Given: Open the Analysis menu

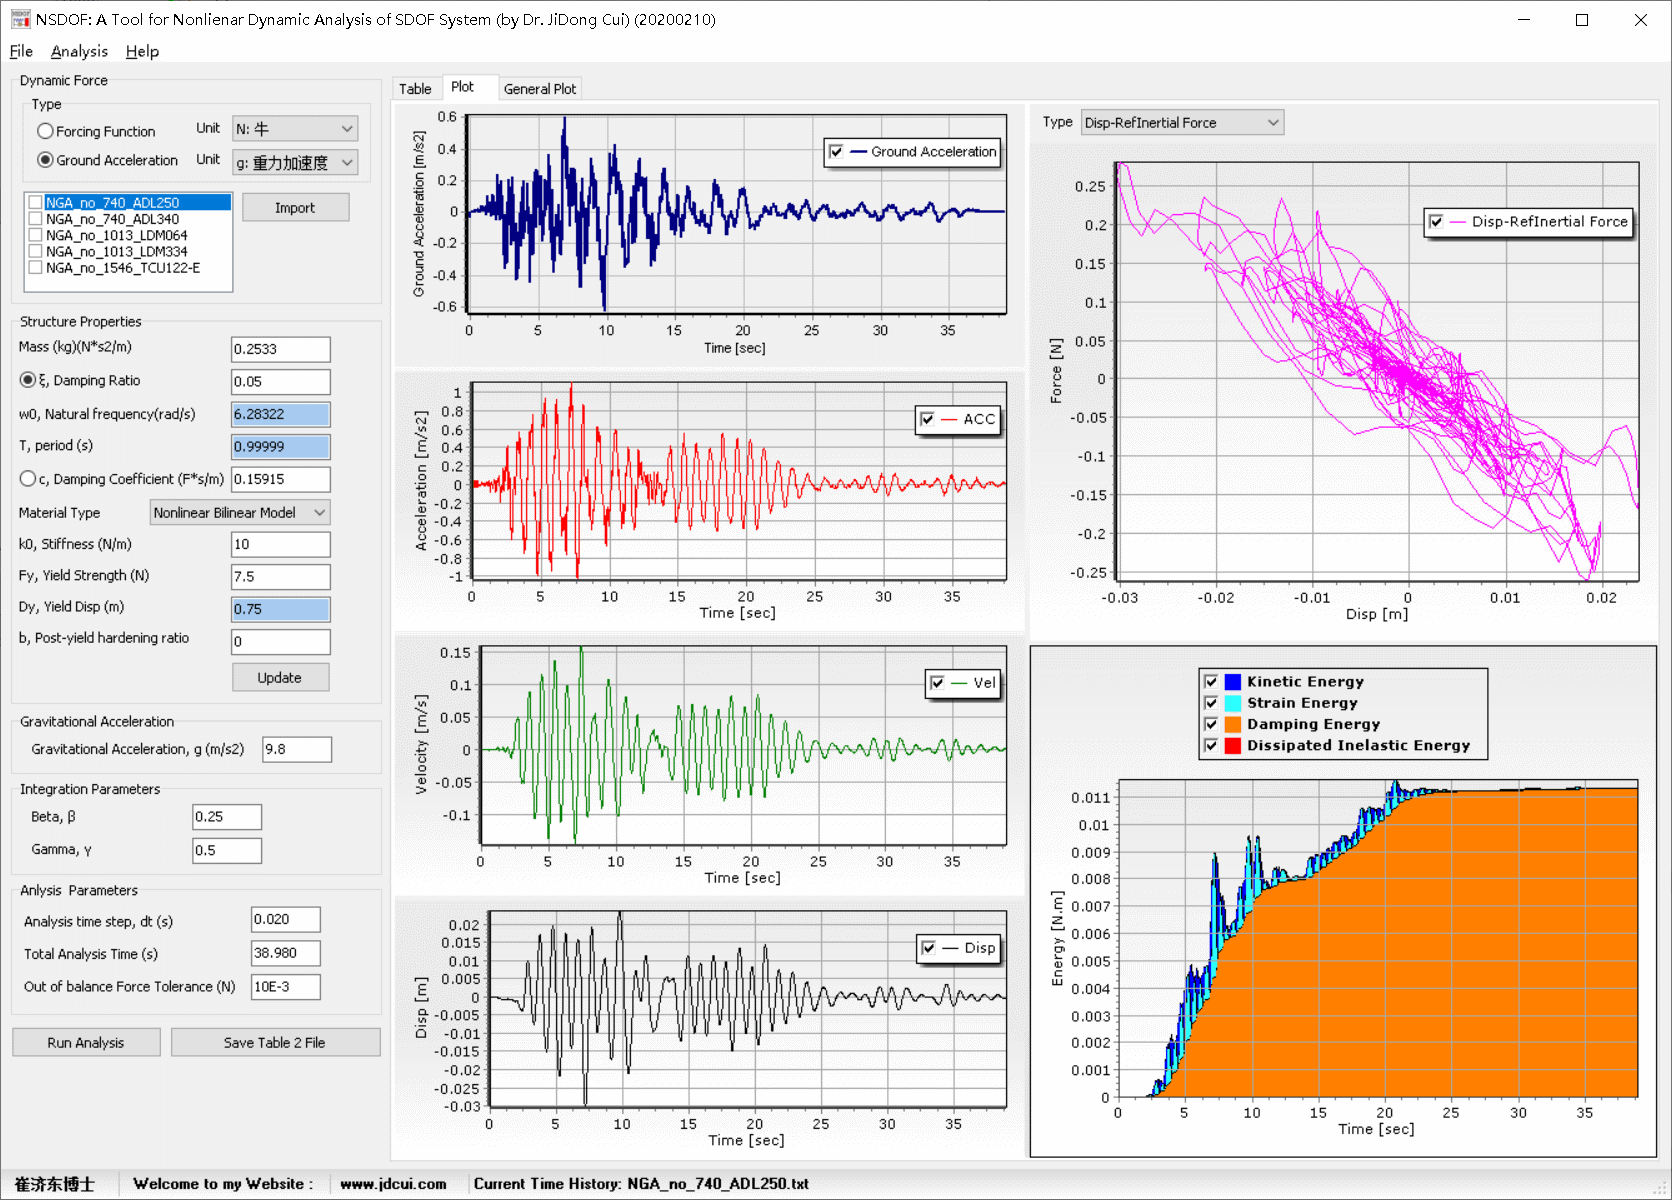Looking at the screenshot, I should tap(79, 51).
